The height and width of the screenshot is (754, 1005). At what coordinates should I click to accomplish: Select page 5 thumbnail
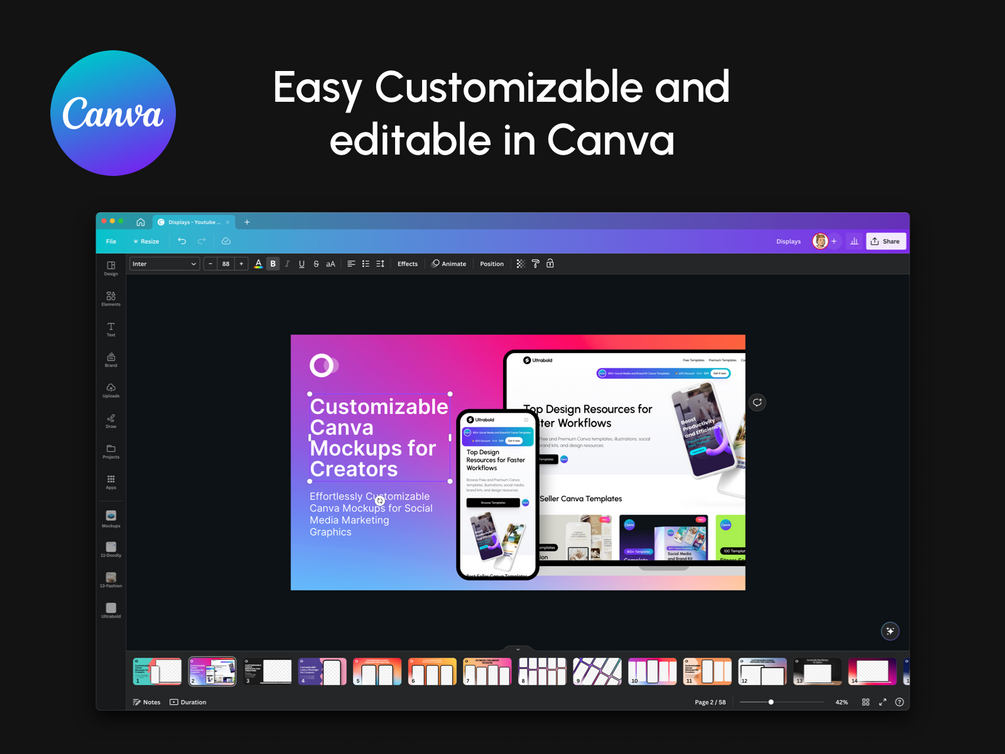coord(378,671)
